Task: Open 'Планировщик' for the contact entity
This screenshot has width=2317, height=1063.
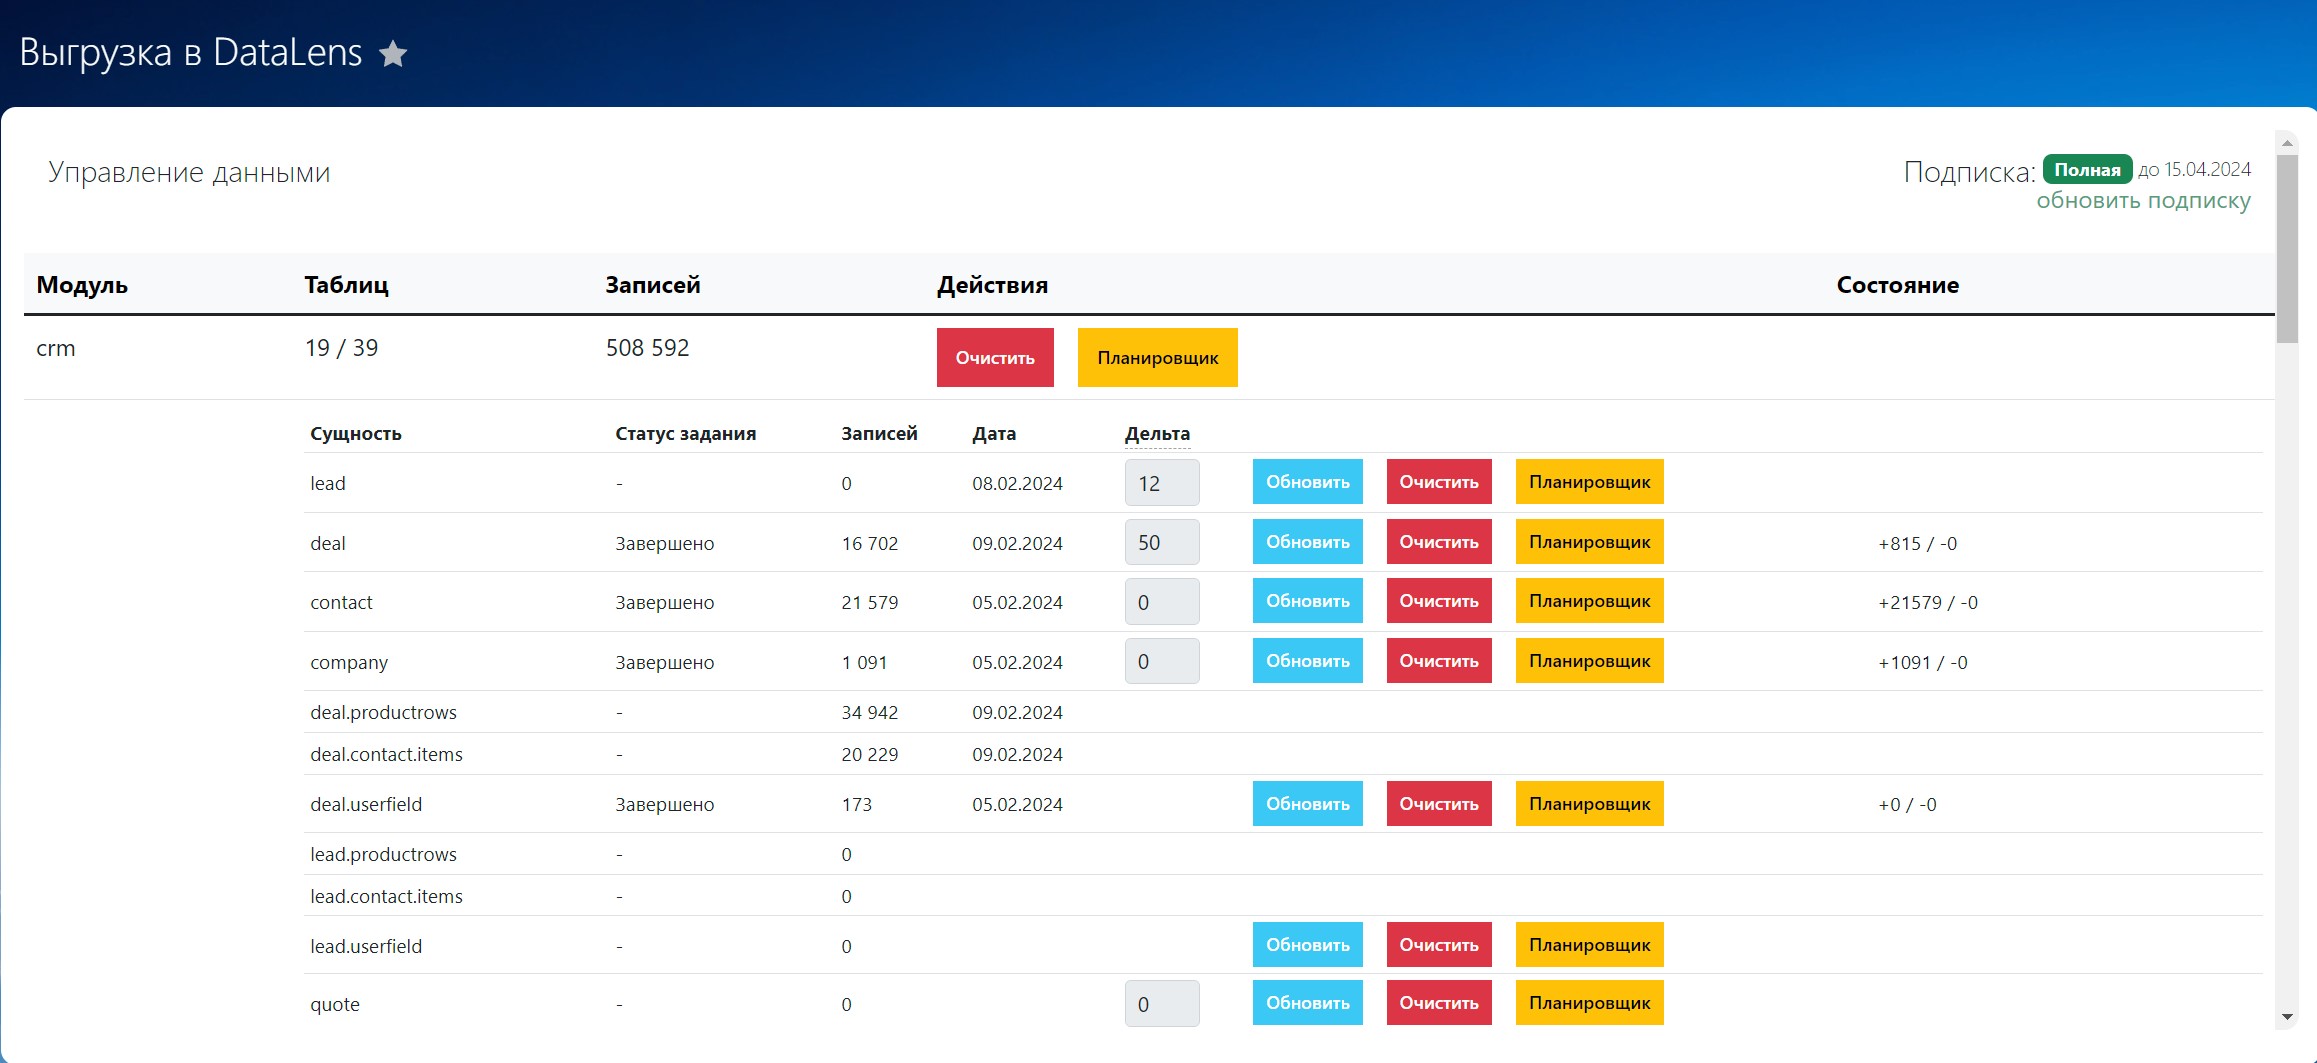Action: (x=1589, y=601)
